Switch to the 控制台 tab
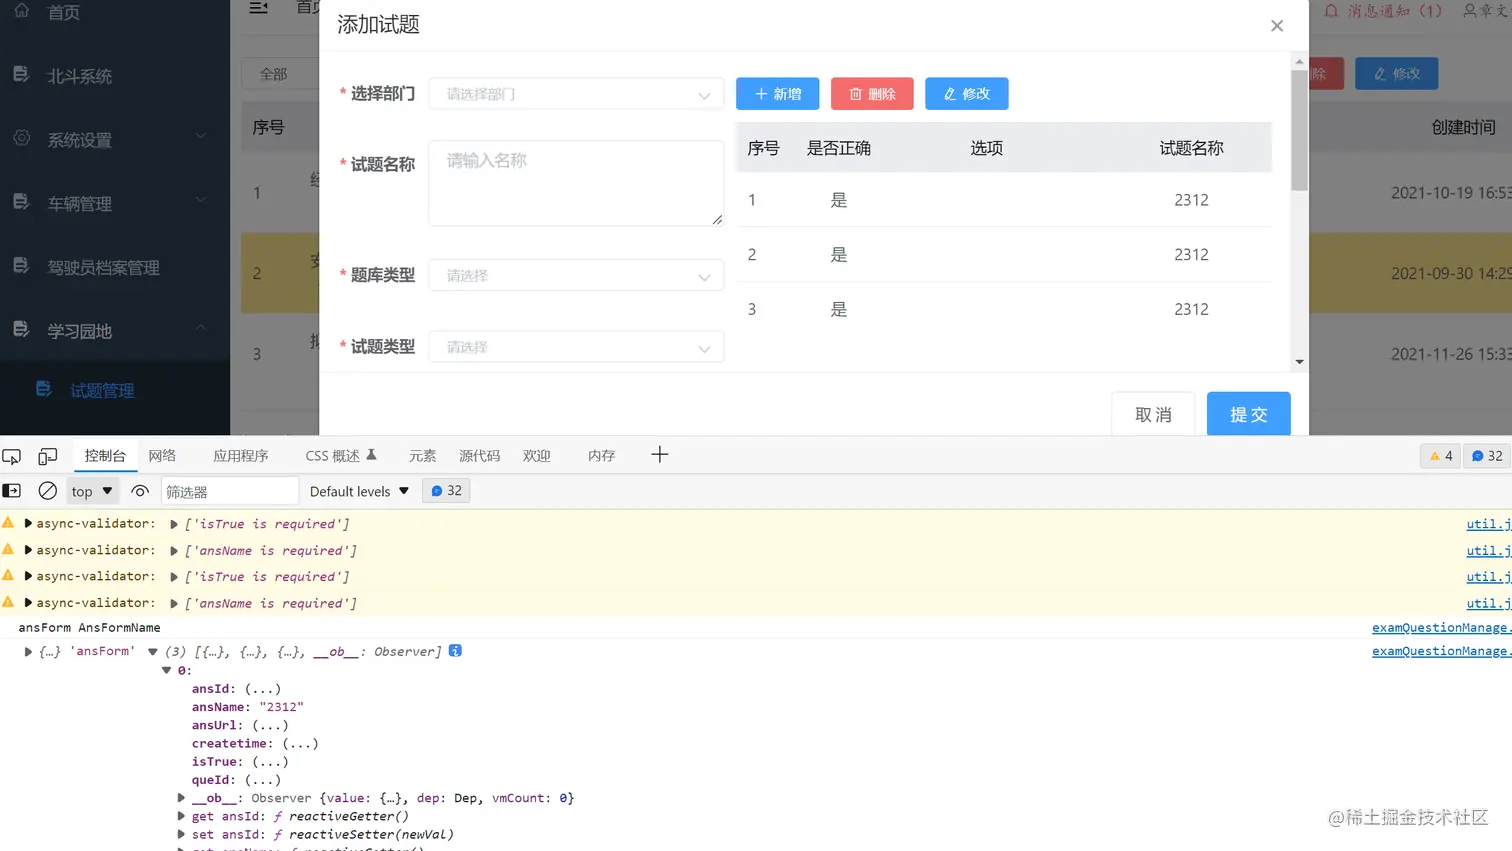The width and height of the screenshot is (1512, 851). [x=105, y=456]
